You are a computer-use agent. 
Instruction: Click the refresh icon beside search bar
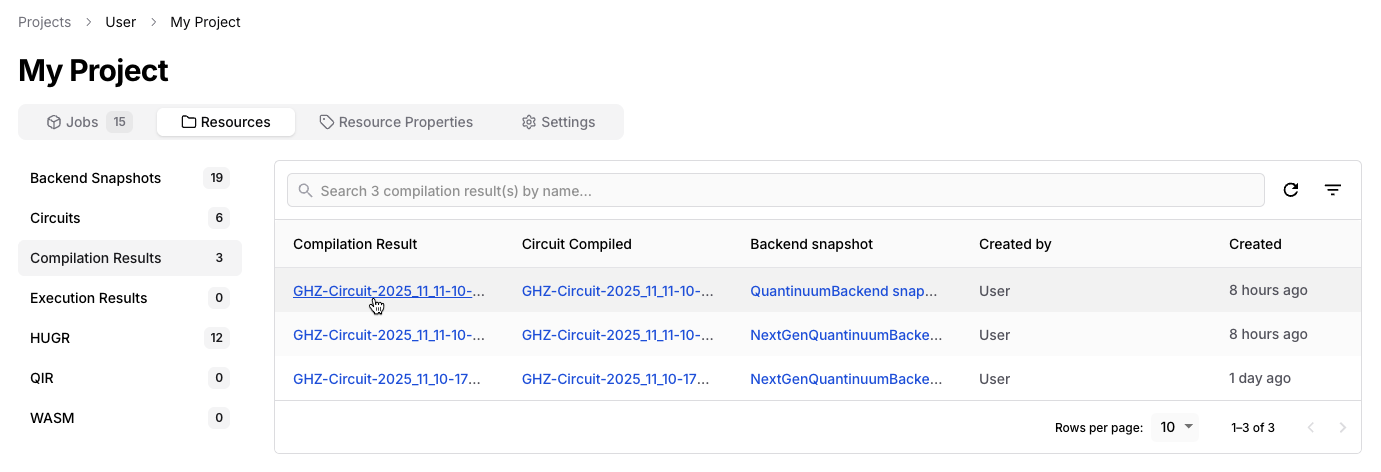coord(1291,190)
